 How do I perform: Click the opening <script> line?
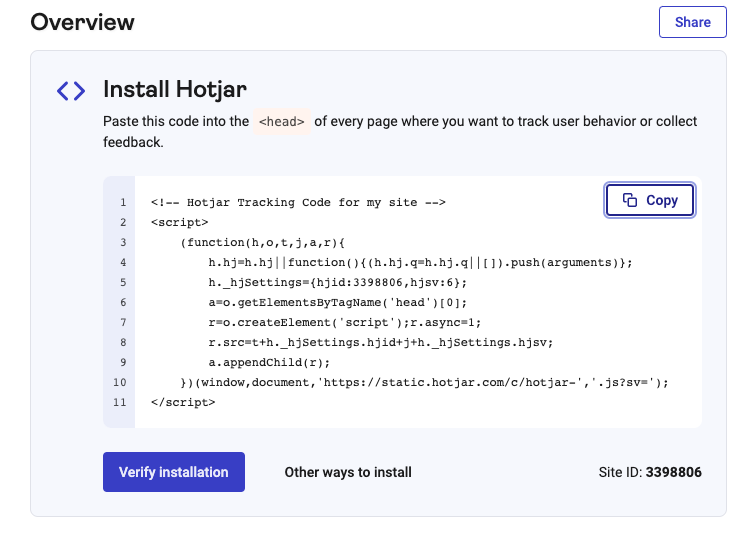tap(180, 222)
